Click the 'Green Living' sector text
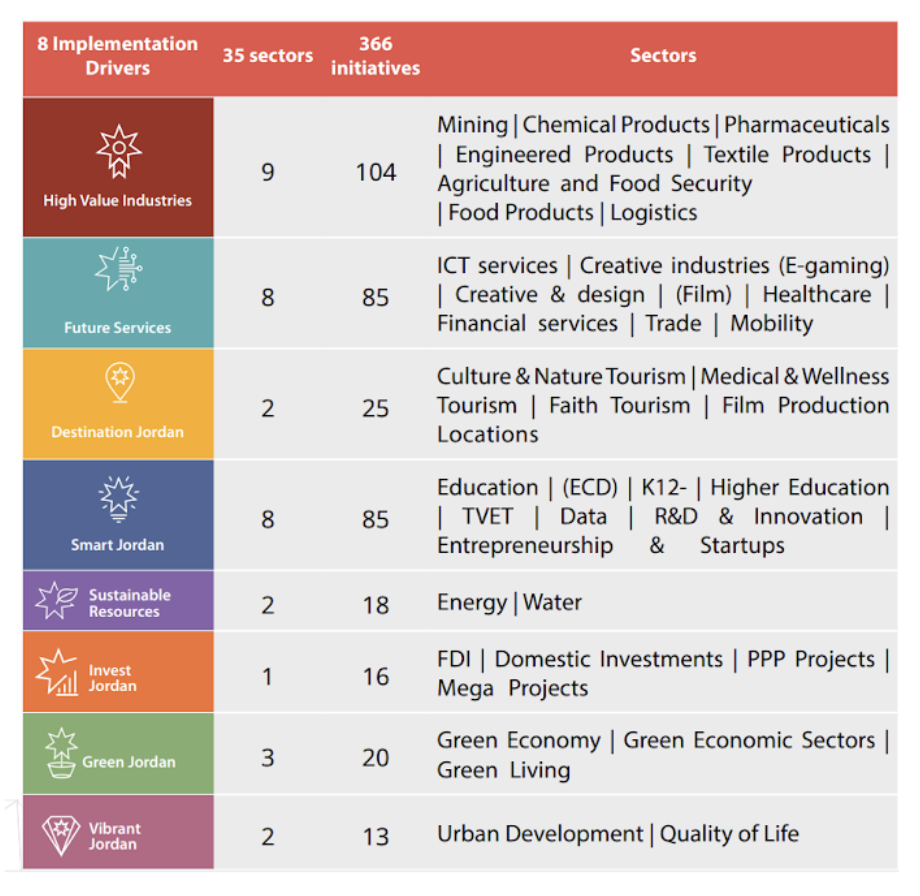 pos(503,771)
